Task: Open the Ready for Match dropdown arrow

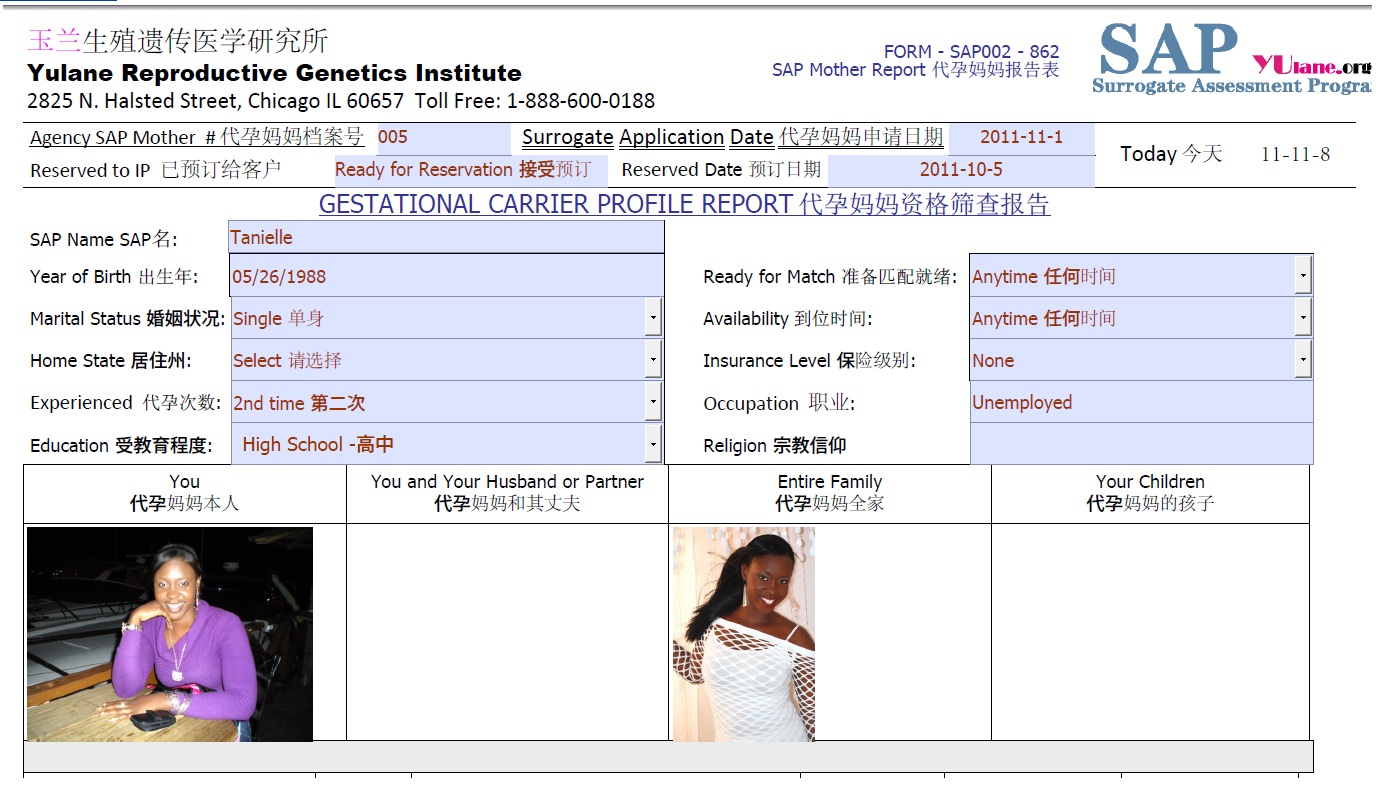Action: tap(1303, 275)
